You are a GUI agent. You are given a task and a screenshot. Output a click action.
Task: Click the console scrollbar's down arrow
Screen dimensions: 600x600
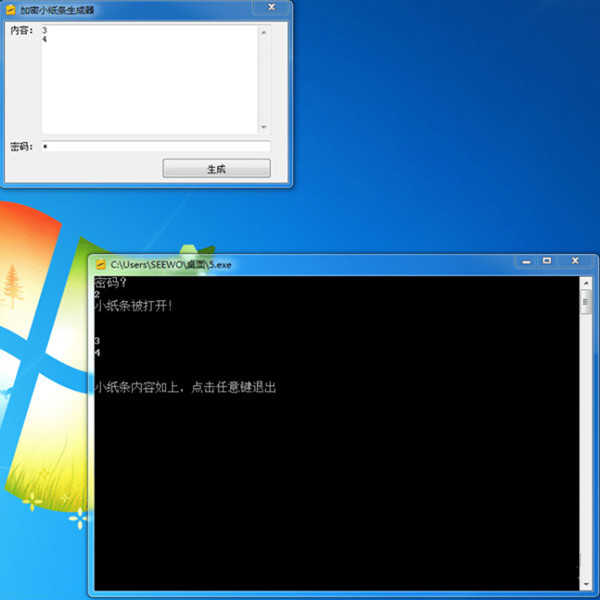point(586,583)
